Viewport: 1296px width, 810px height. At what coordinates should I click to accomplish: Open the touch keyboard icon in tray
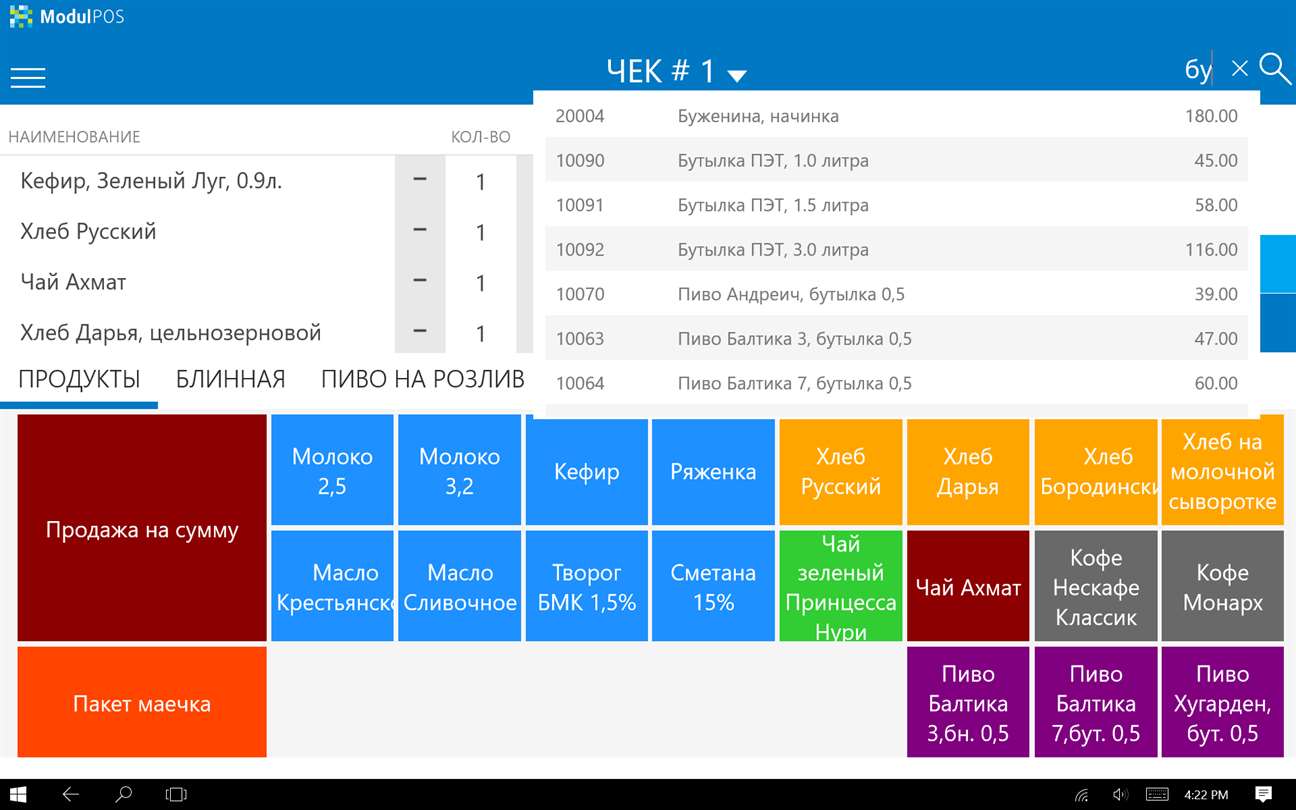(1157, 796)
